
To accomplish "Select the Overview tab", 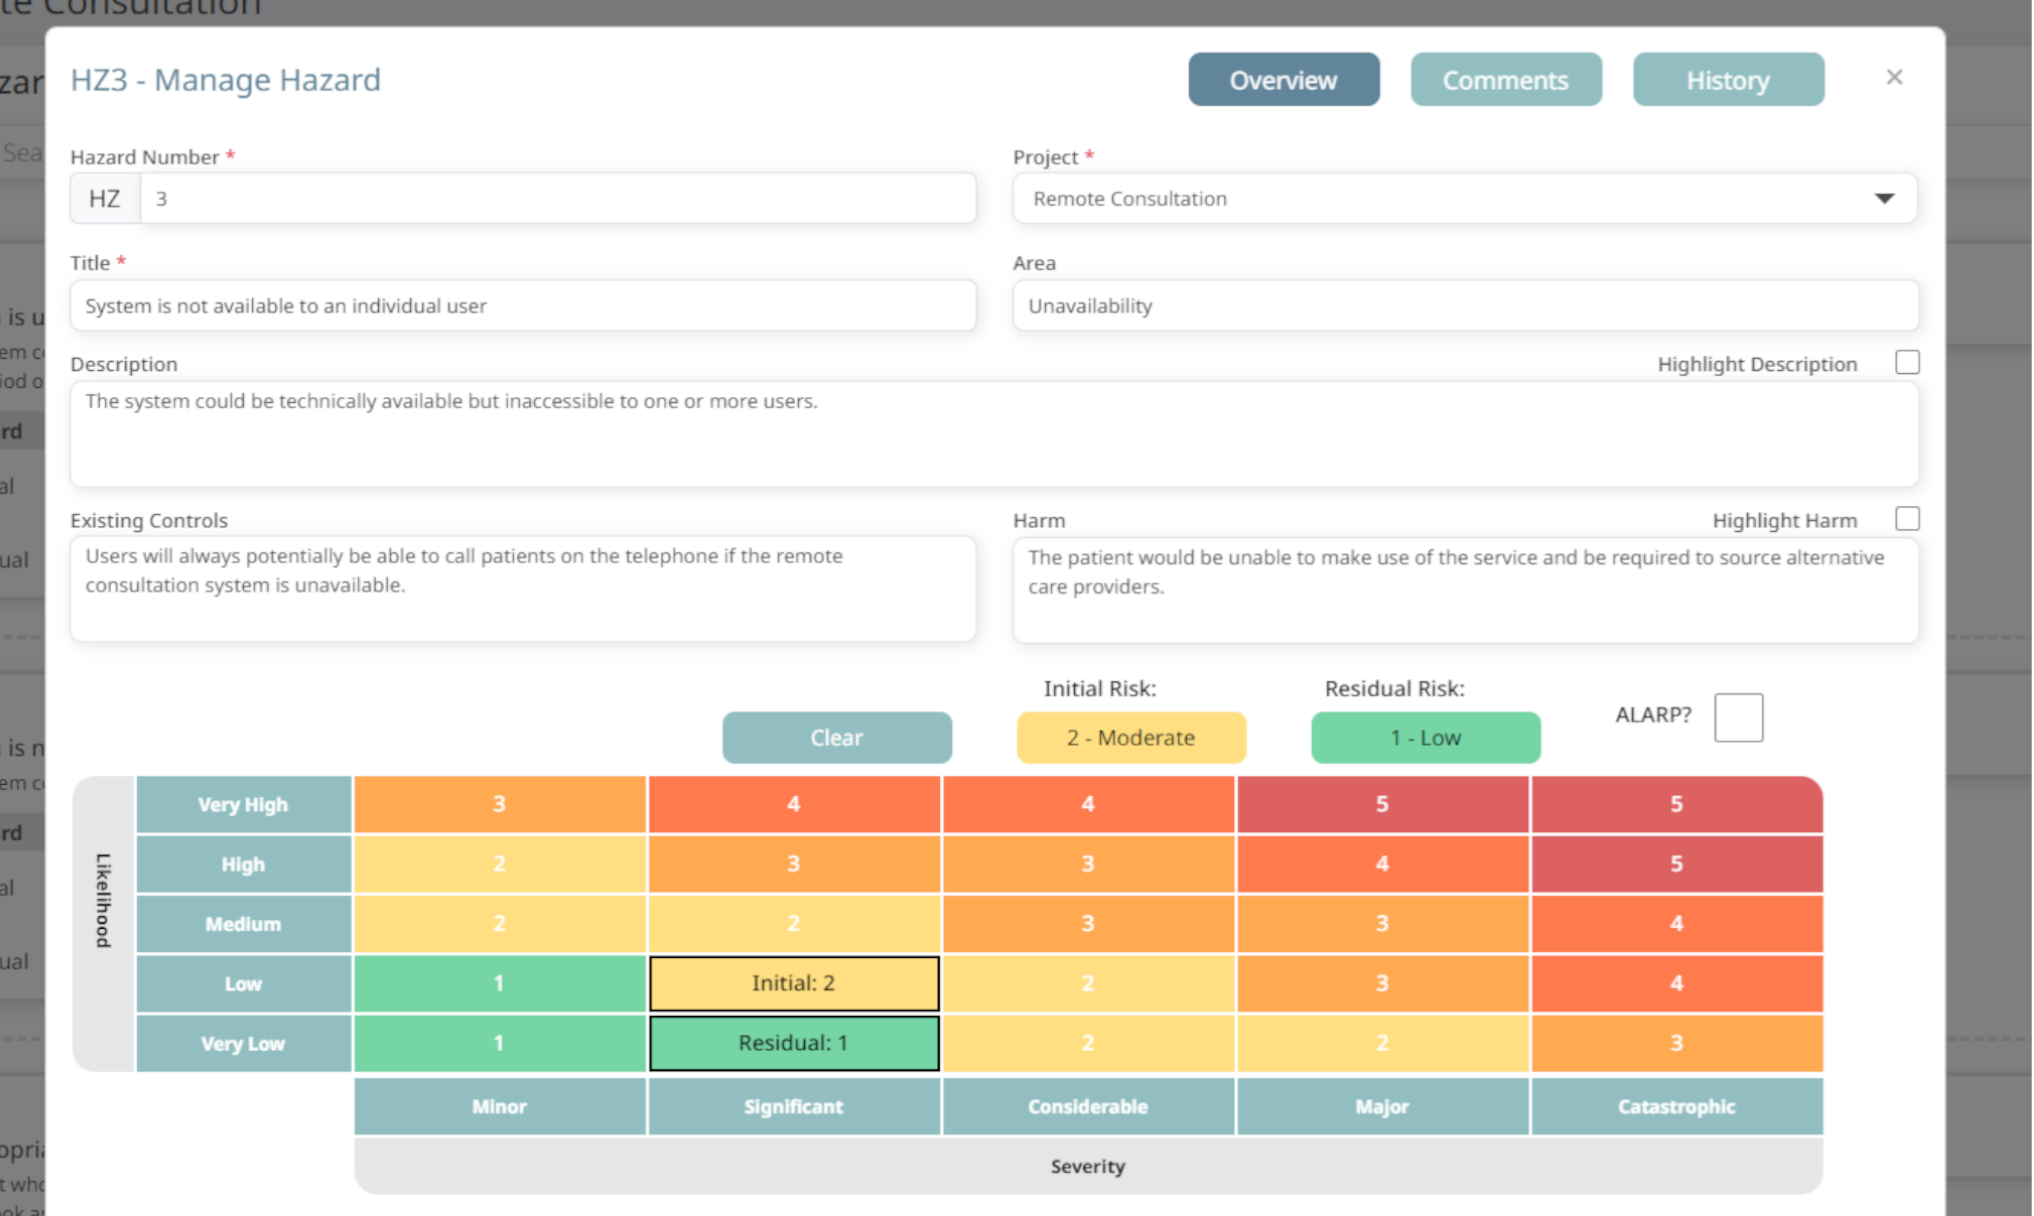I will click(1283, 80).
